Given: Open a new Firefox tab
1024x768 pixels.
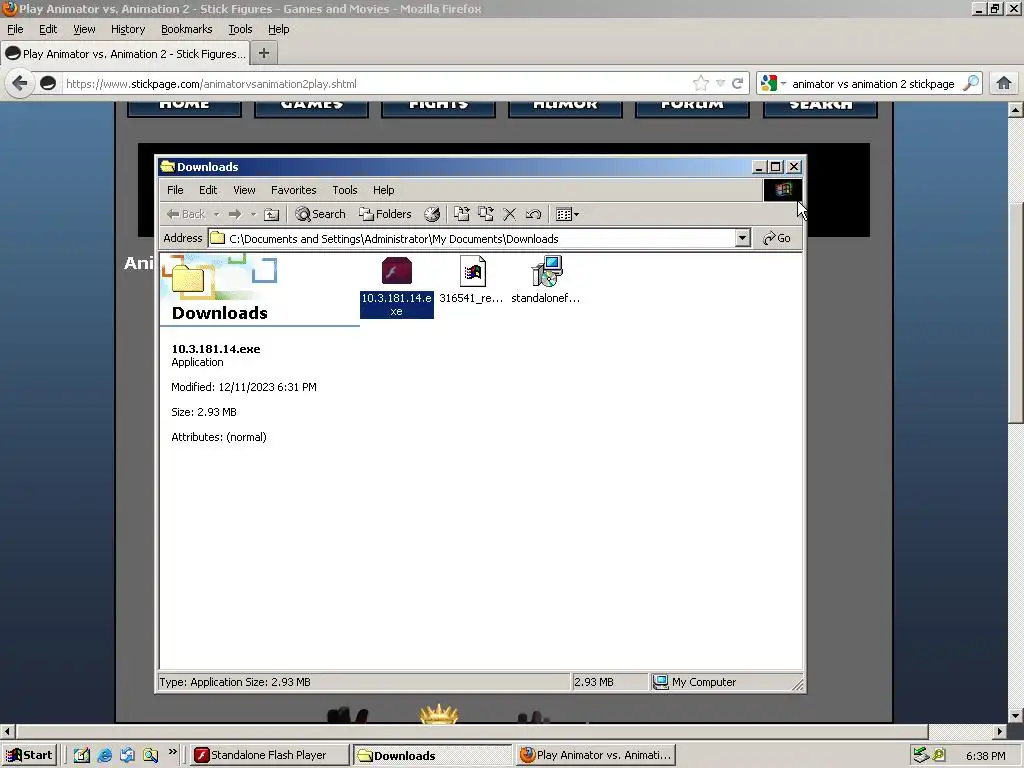Looking at the screenshot, I should point(264,54).
